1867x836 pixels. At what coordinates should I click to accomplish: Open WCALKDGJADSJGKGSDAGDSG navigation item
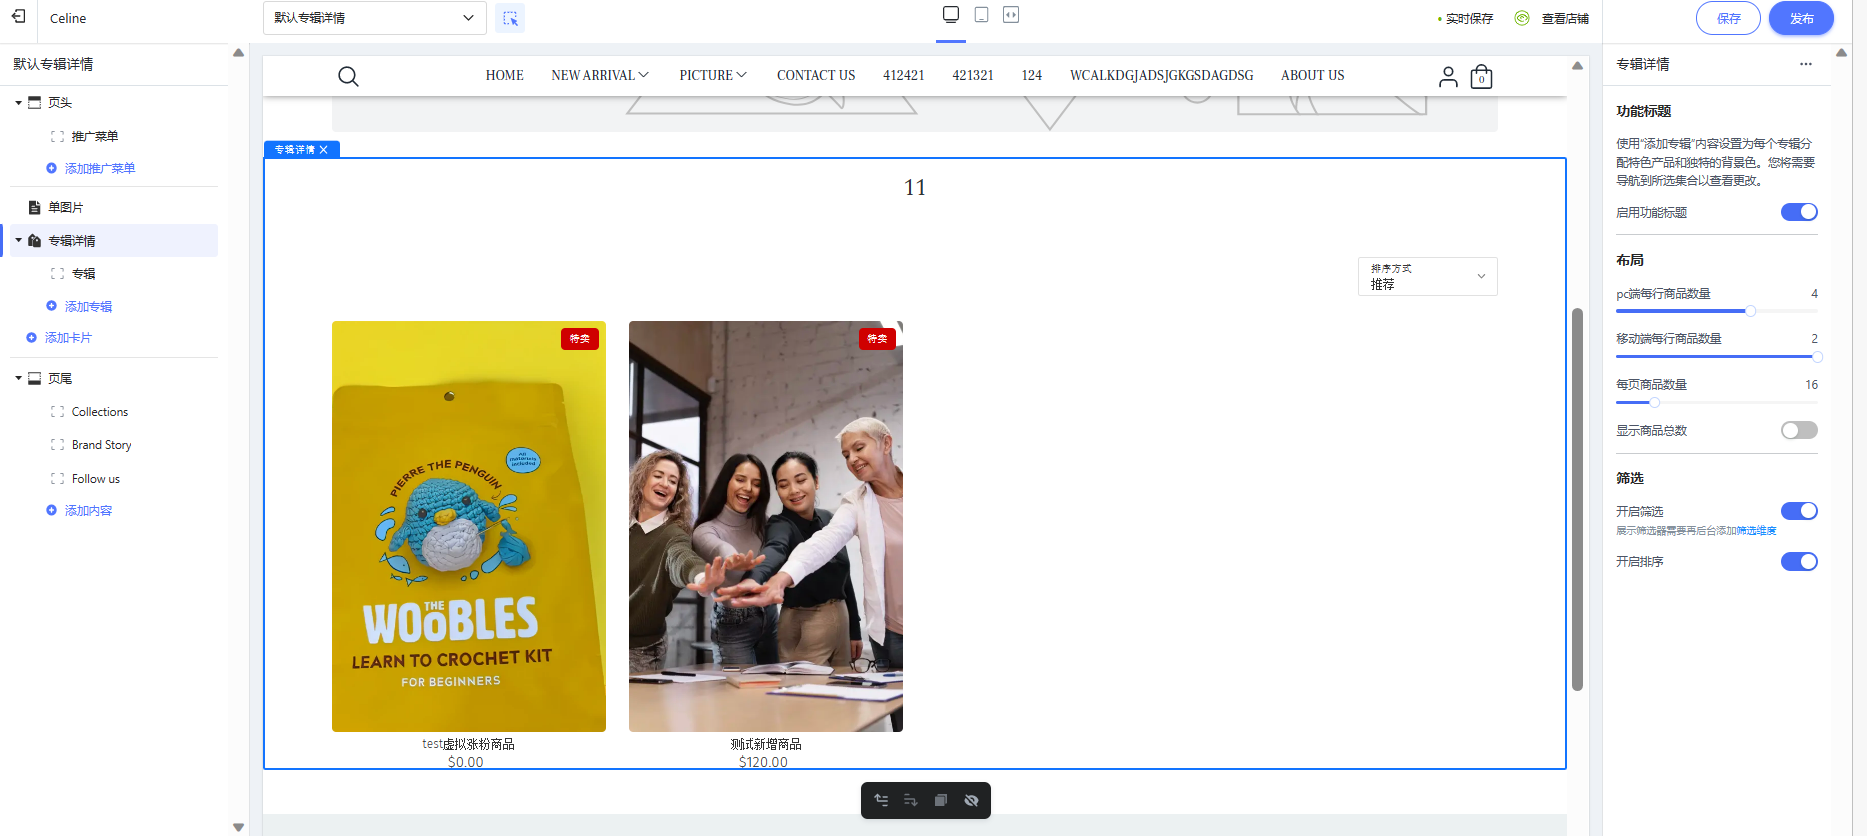pyautogui.click(x=1161, y=75)
